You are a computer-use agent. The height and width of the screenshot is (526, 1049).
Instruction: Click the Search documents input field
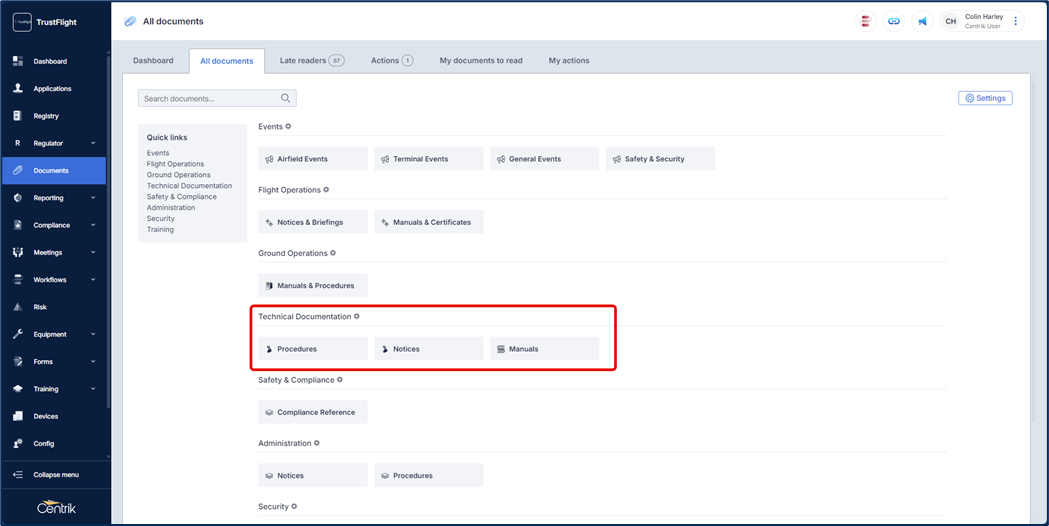pos(208,98)
